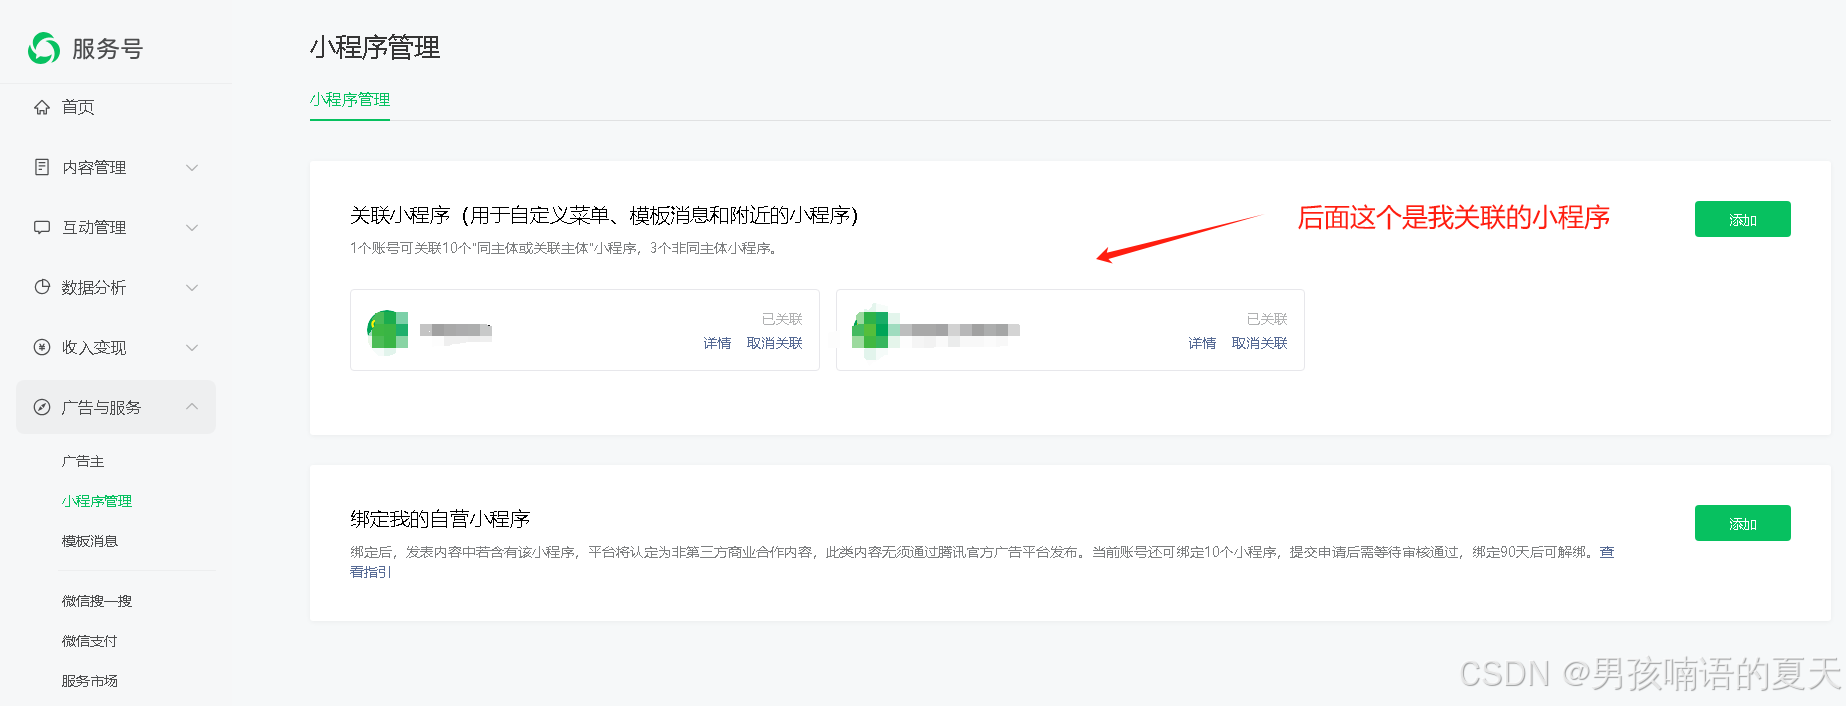This screenshot has width=1846, height=706.
Task: Click the 小程序管理 page title
Action: click(x=375, y=47)
